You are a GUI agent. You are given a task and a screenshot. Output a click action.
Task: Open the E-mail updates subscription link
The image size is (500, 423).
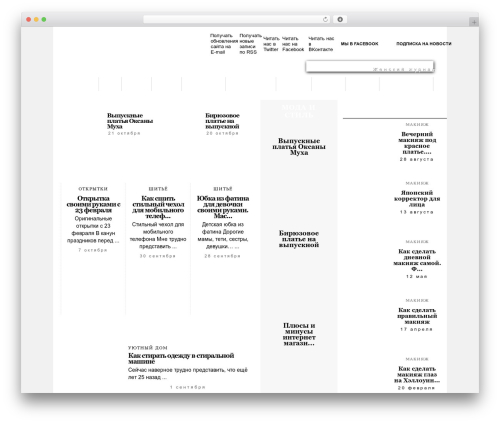click(x=224, y=44)
